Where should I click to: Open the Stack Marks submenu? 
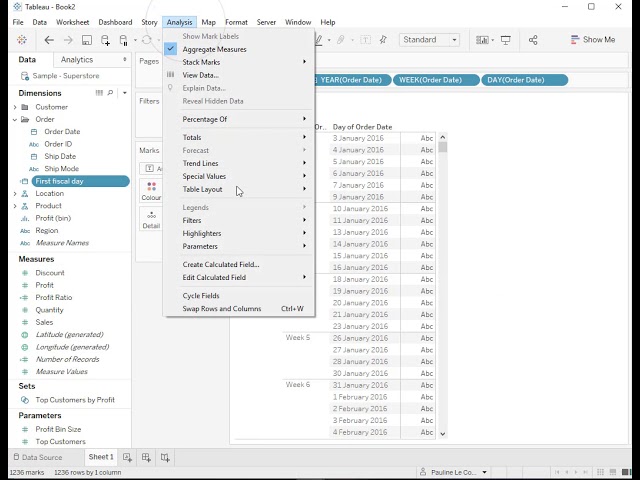pos(239,62)
